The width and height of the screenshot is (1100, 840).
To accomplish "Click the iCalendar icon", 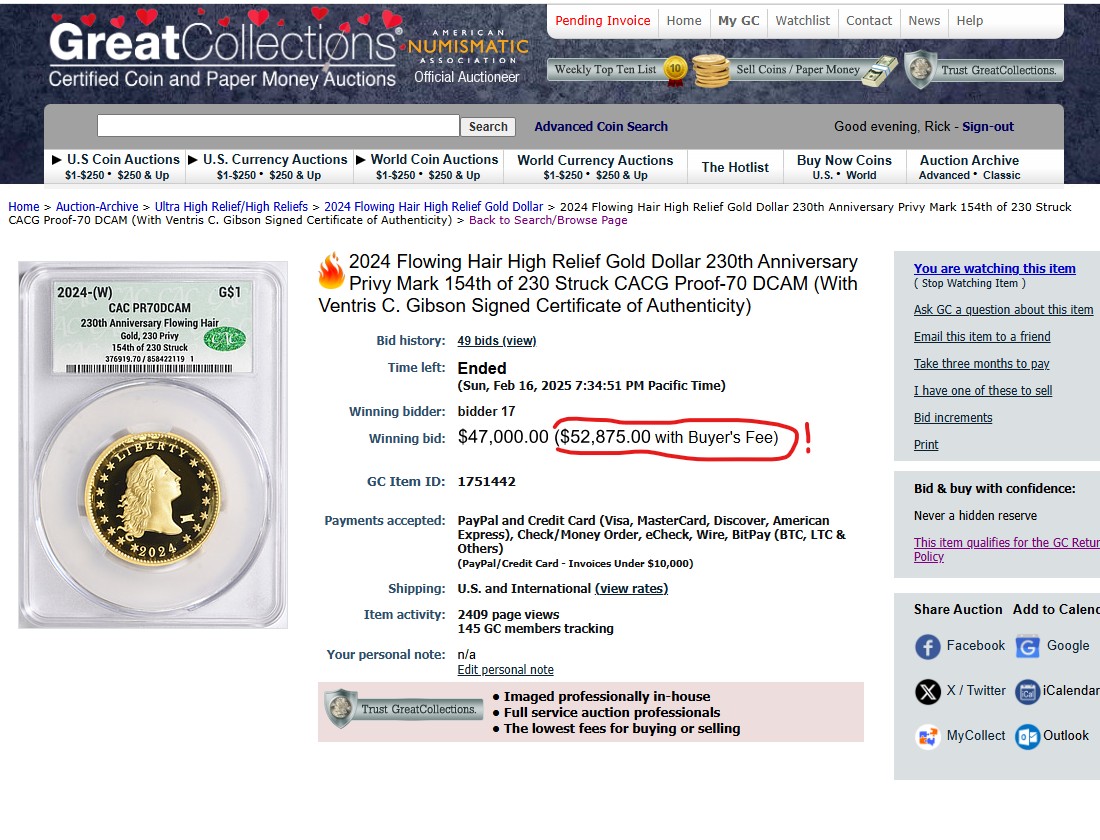I will point(1027,691).
